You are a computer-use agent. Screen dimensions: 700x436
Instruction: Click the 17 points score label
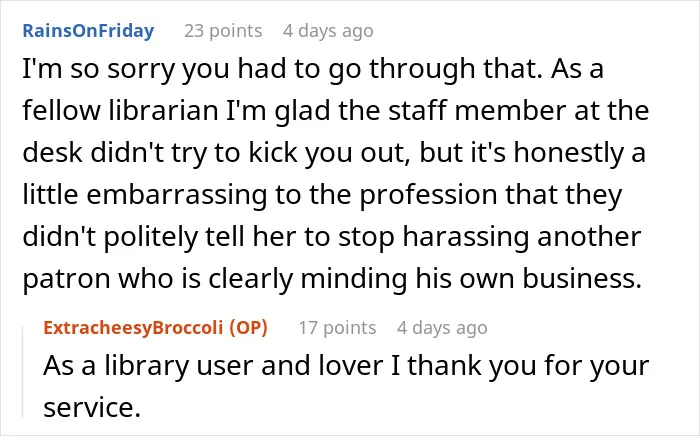[x=338, y=328]
